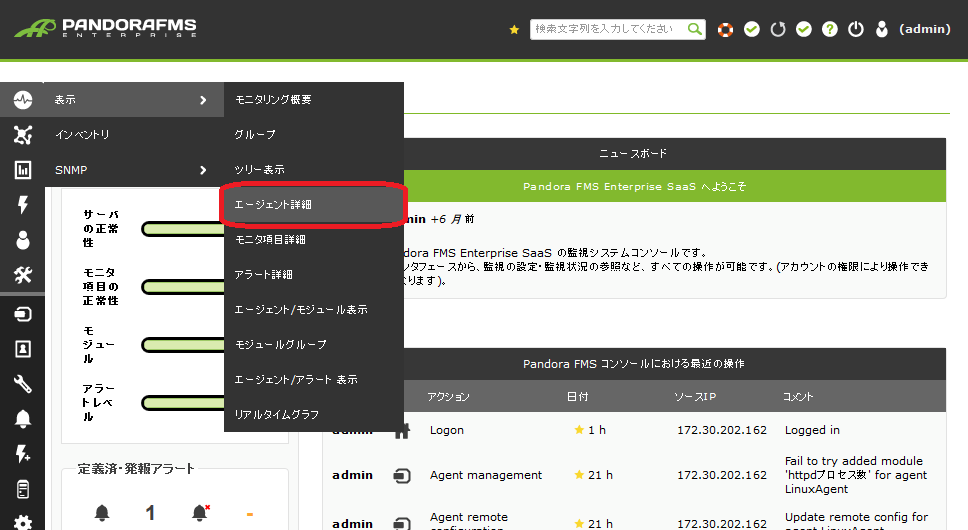Click the magnifier search icon
The image size is (968, 530).
695,29
